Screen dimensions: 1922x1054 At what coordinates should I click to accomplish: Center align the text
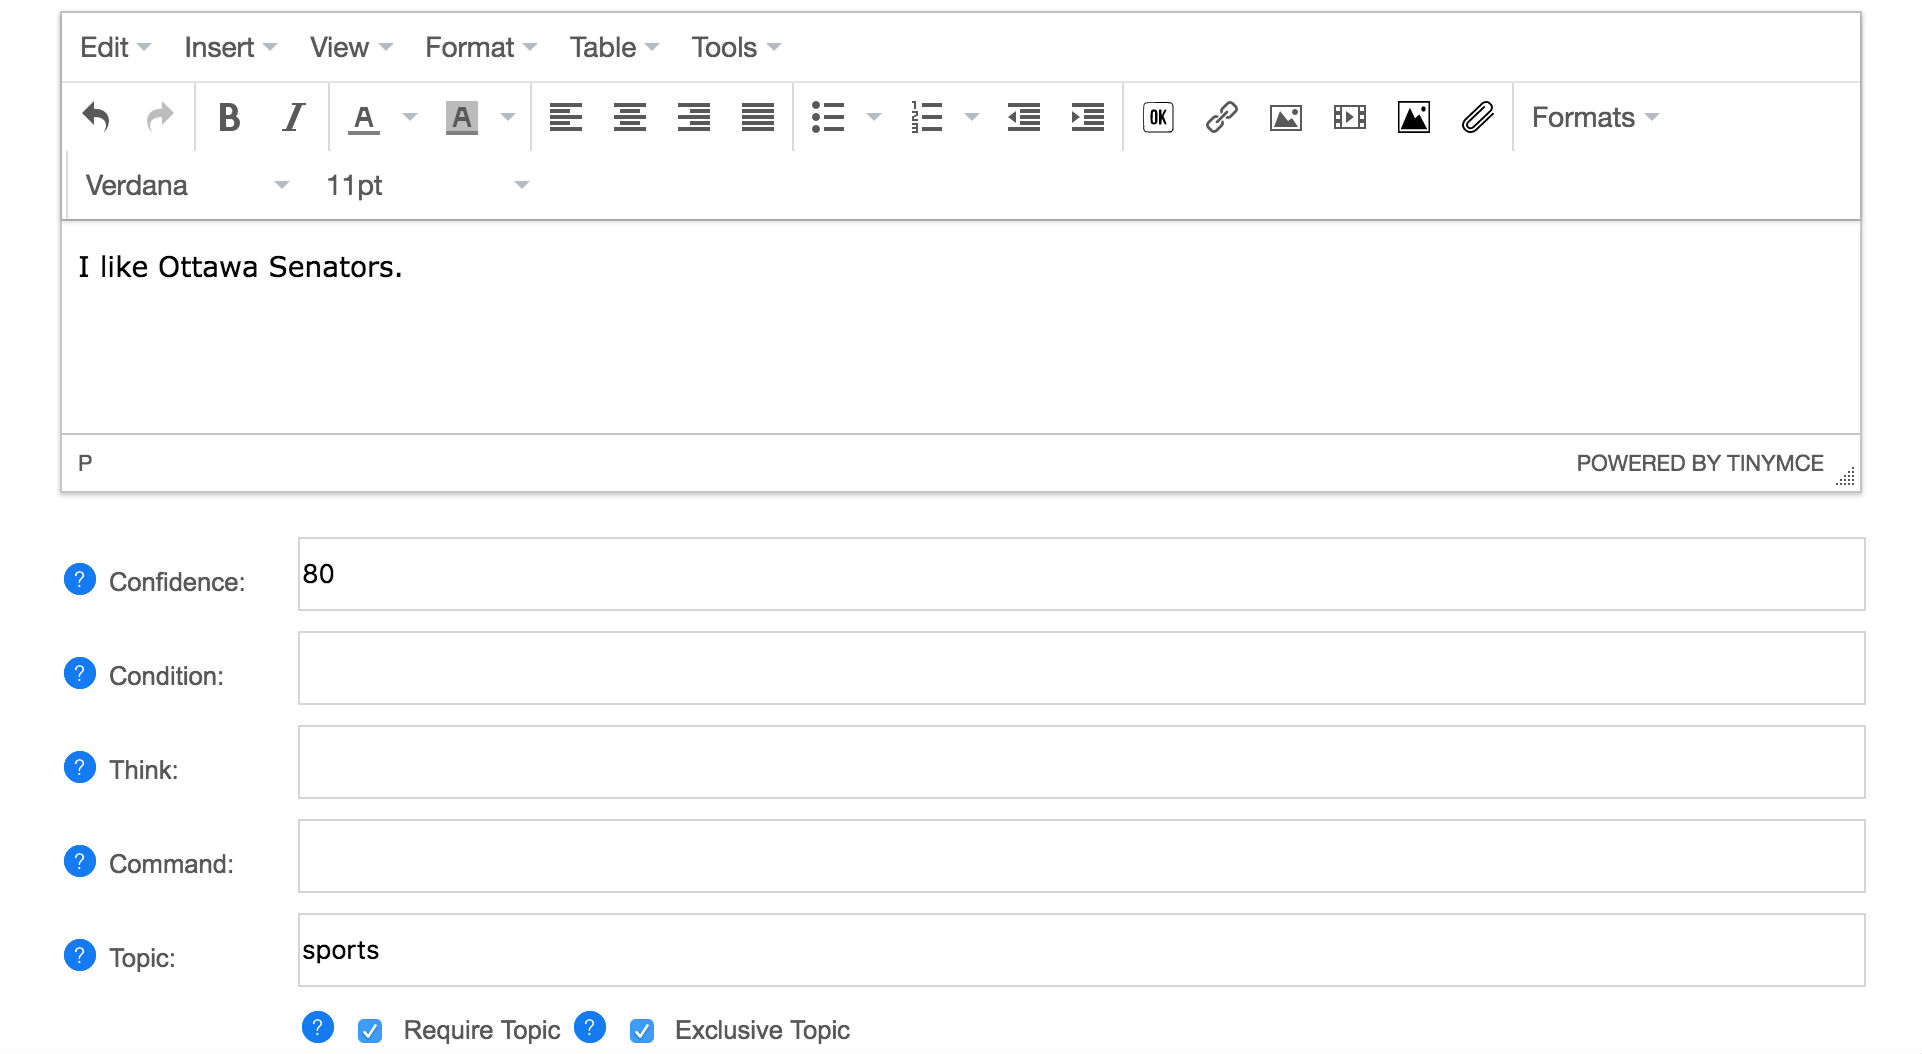pyautogui.click(x=629, y=117)
